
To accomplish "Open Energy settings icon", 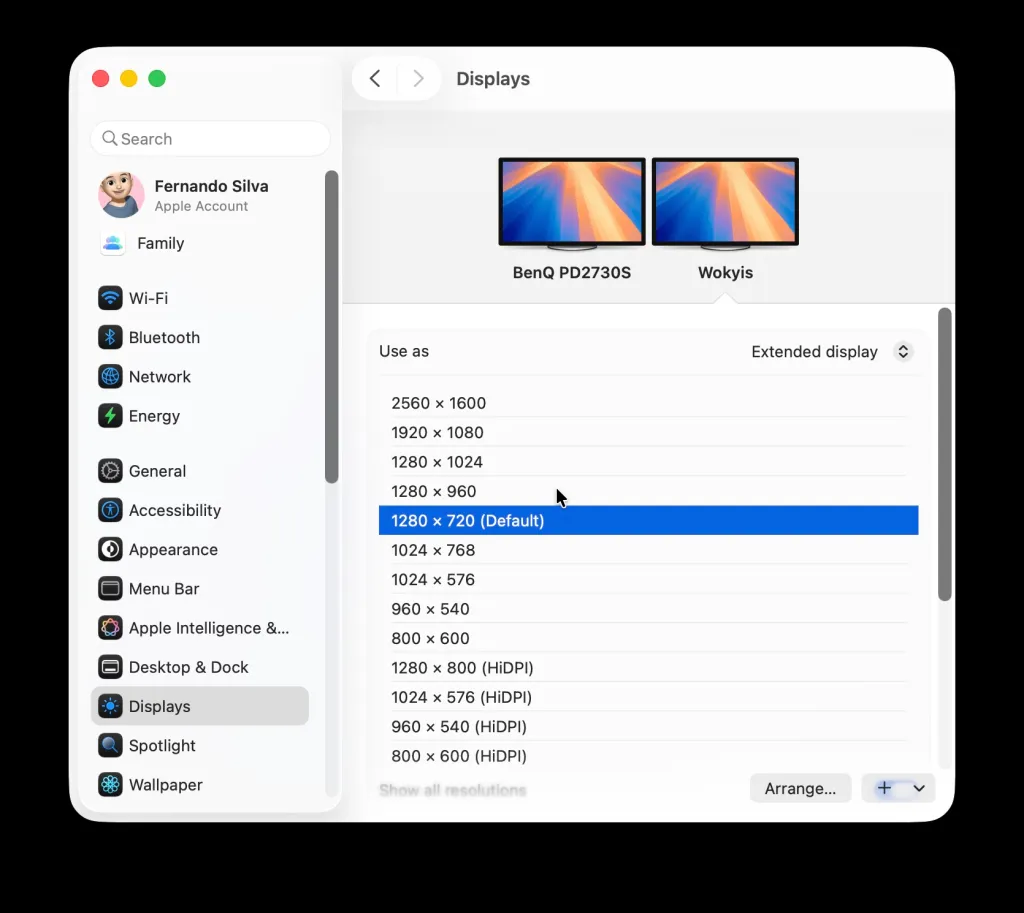I will [110, 416].
